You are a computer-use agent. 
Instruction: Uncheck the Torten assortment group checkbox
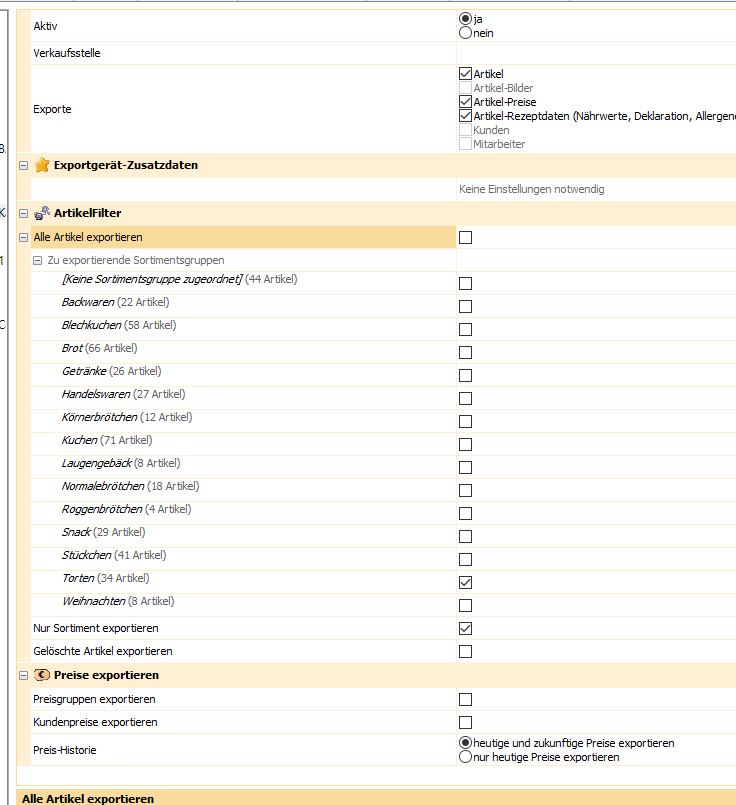coord(465,582)
